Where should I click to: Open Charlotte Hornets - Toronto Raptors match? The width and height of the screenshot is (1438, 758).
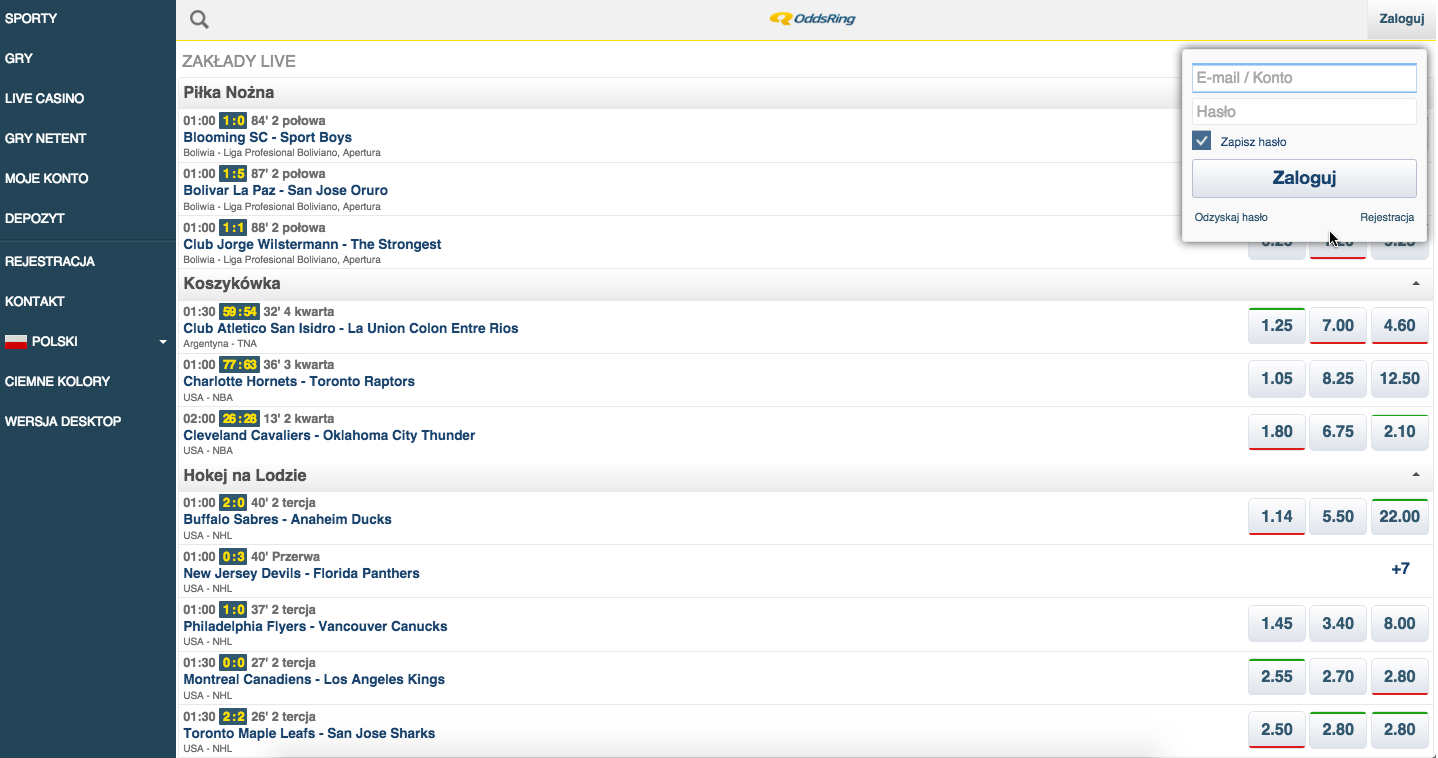pyautogui.click(x=298, y=381)
